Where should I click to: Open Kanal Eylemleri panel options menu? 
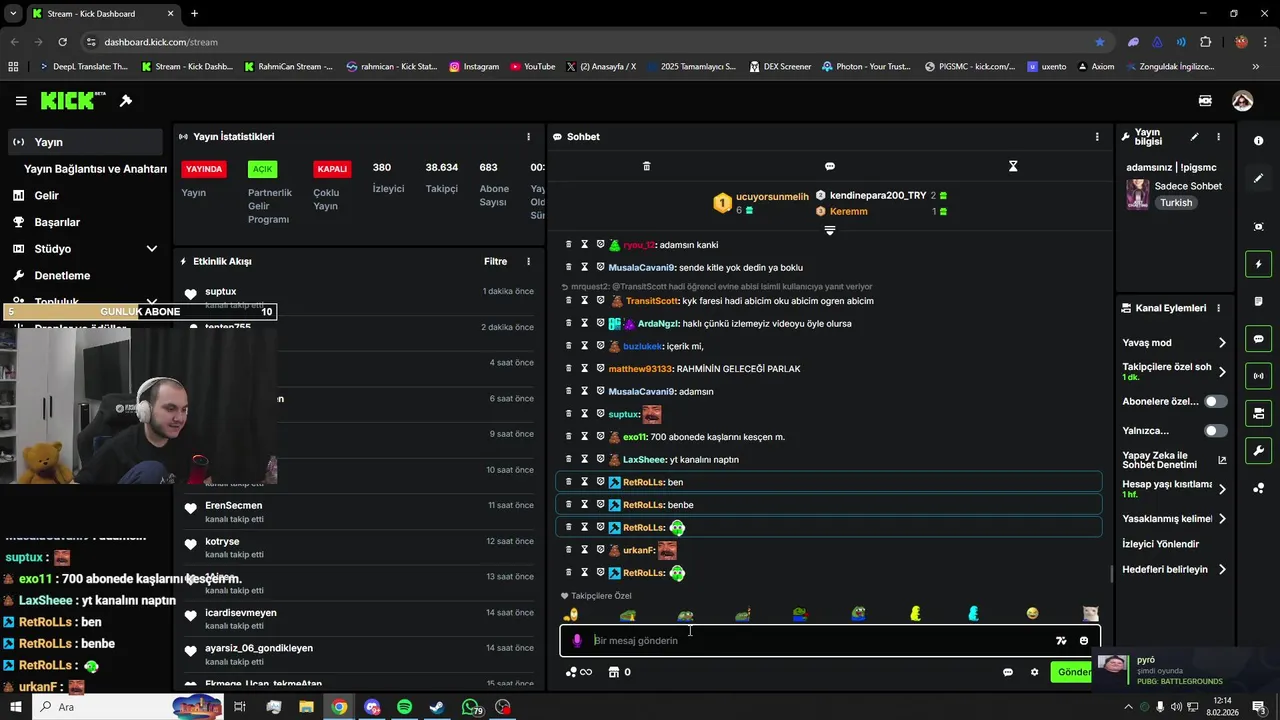point(1218,308)
